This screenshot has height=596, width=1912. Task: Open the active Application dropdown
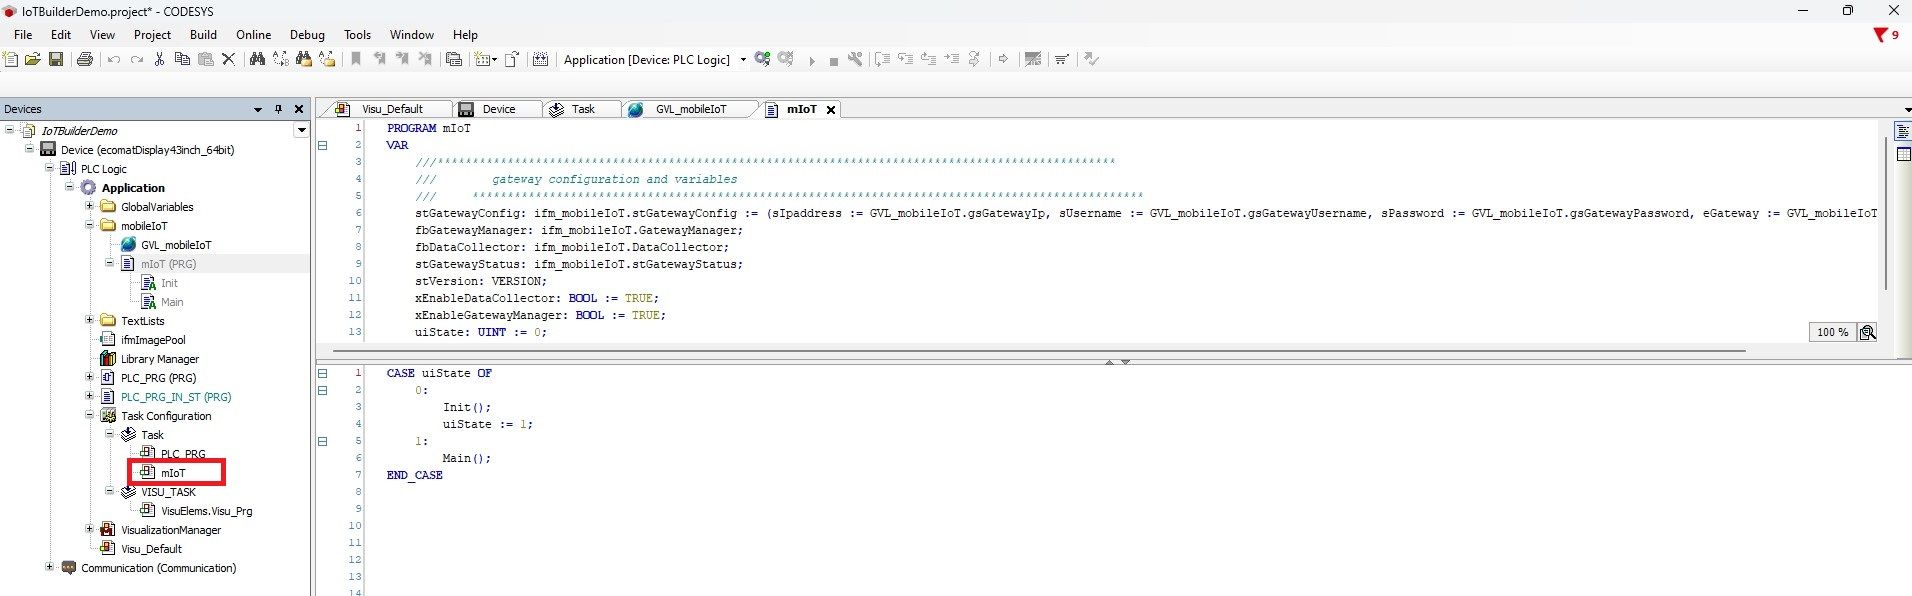pos(743,60)
